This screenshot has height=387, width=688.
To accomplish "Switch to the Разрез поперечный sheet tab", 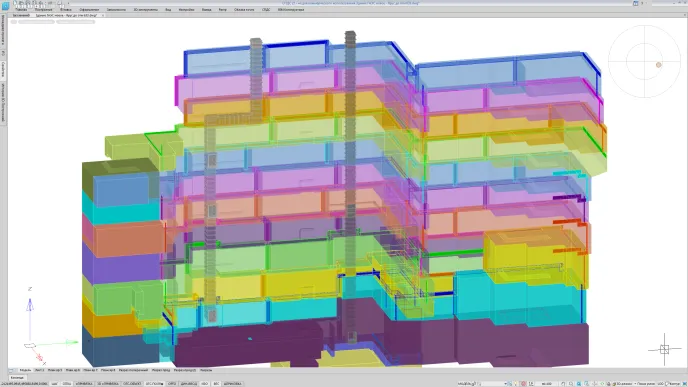I will (133, 370).
